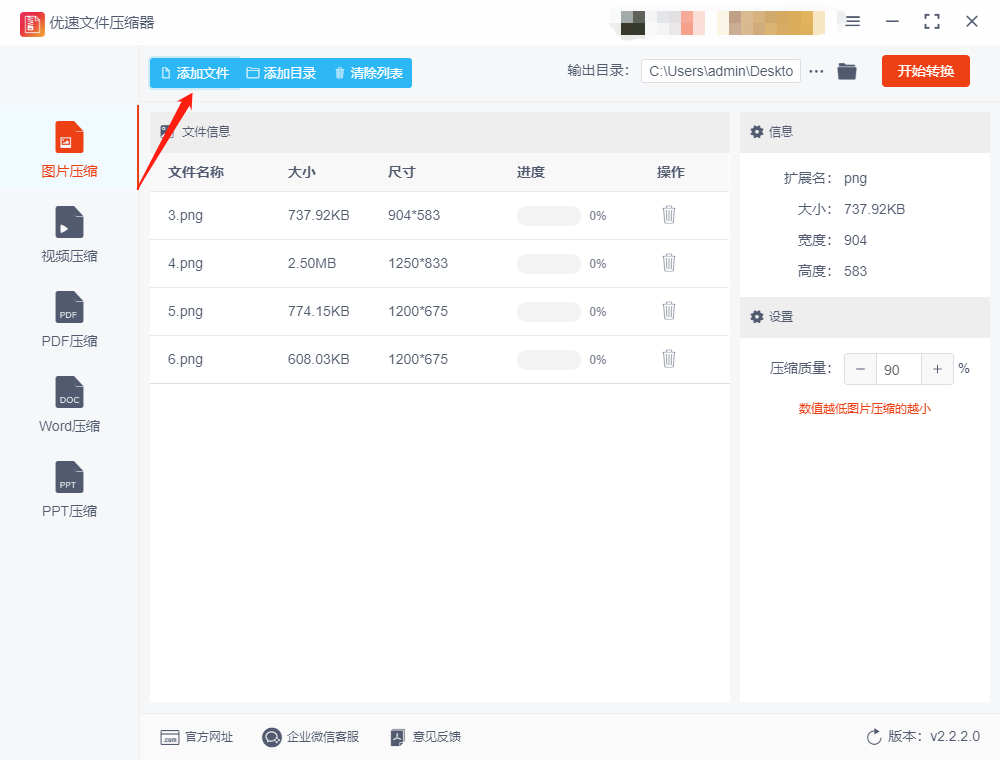Remove 6.png from the file list
This screenshot has width=1000, height=760.
[668, 358]
